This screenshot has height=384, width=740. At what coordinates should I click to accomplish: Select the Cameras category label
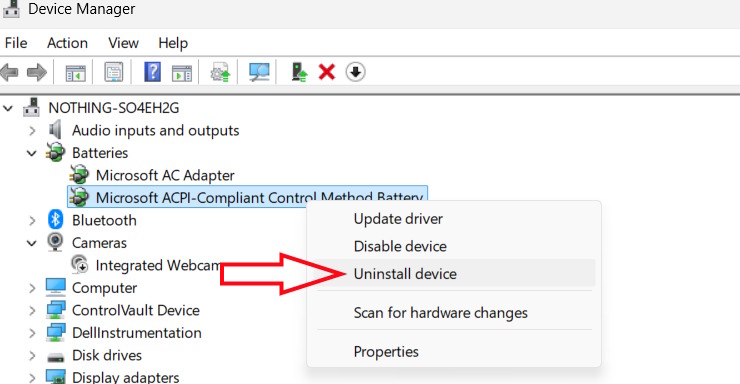click(99, 243)
